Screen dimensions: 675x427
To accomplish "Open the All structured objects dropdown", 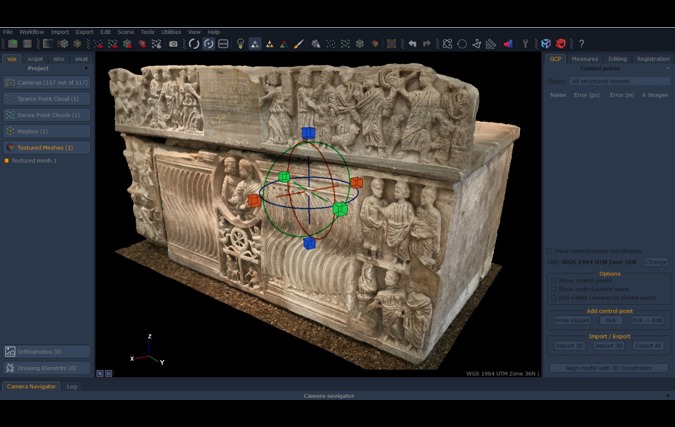I will tap(620, 81).
